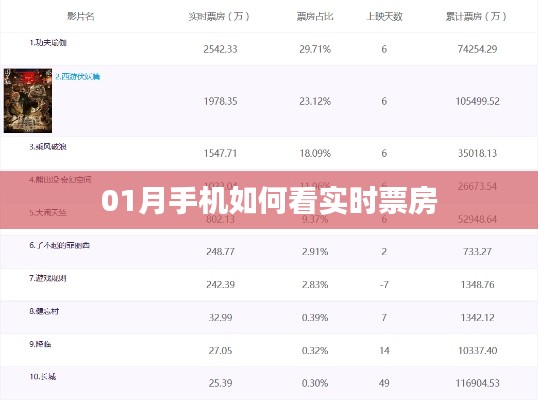
Task: Select movie title 3.乘风破浪
Action: point(48,147)
